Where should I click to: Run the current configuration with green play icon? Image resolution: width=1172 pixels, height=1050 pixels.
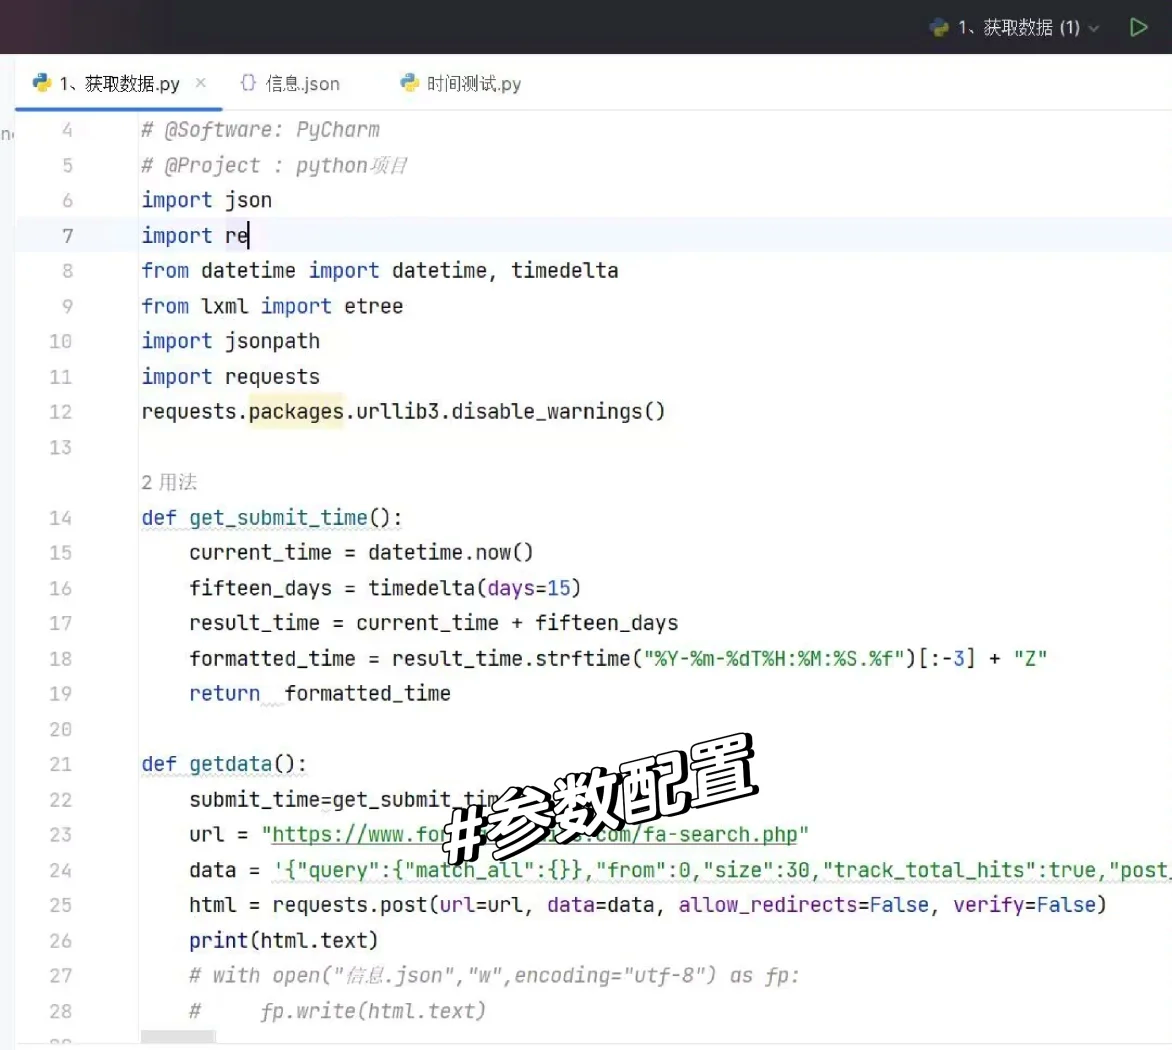(x=1138, y=28)
